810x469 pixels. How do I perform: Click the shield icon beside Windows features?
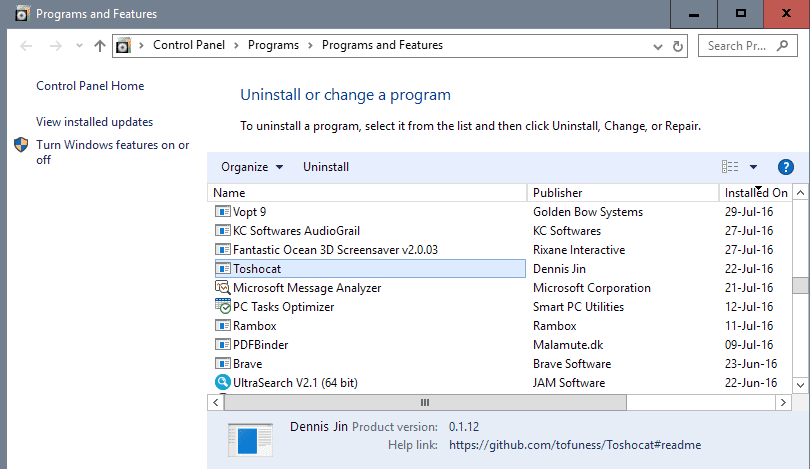coord(21,145)
